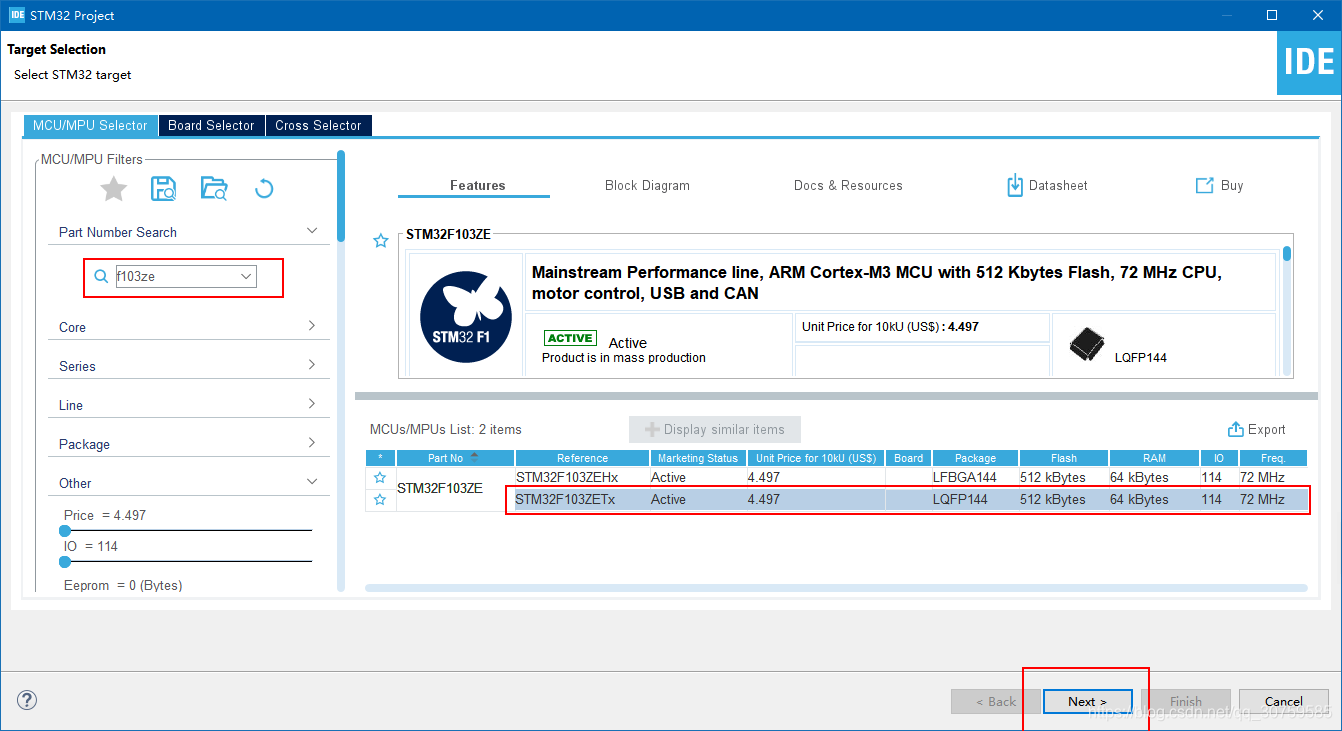Click the Reference column header
Viewport: 1342px width, 731px height.
tap(582, 458)
